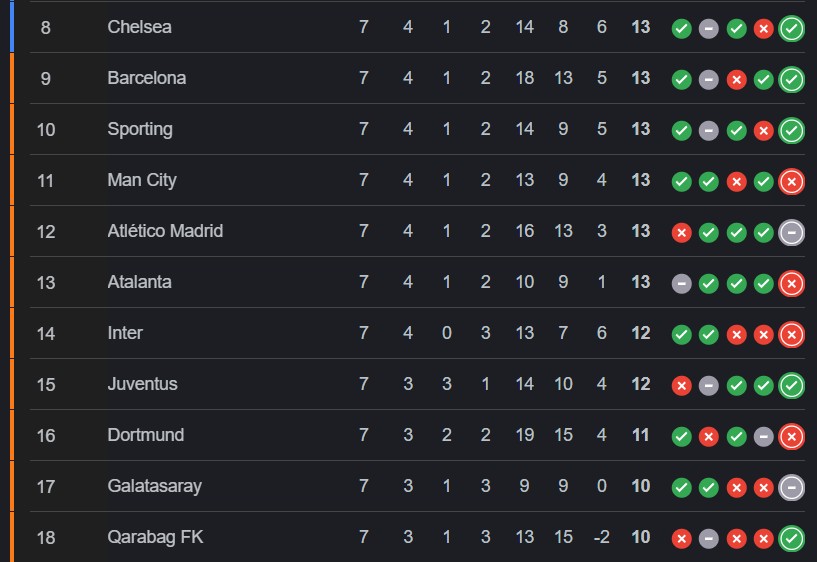Click Galatasaray's outlined grey draw icon

[x=792, y=487]
